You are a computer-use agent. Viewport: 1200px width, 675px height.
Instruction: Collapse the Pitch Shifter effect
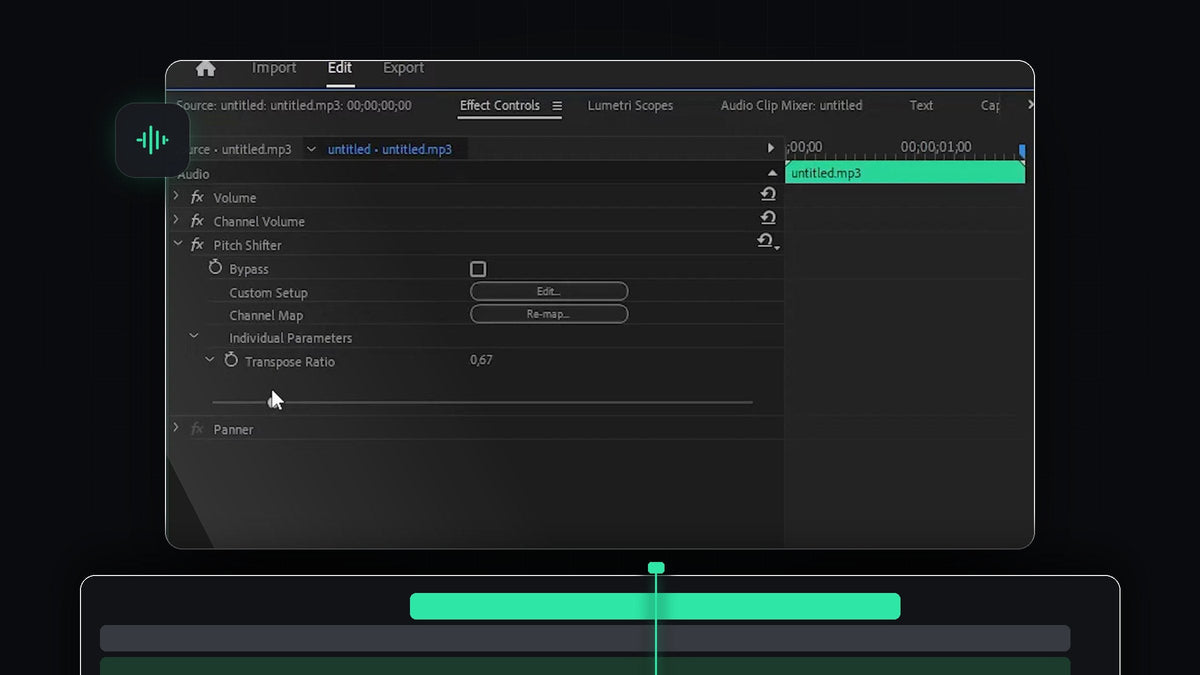177,243
